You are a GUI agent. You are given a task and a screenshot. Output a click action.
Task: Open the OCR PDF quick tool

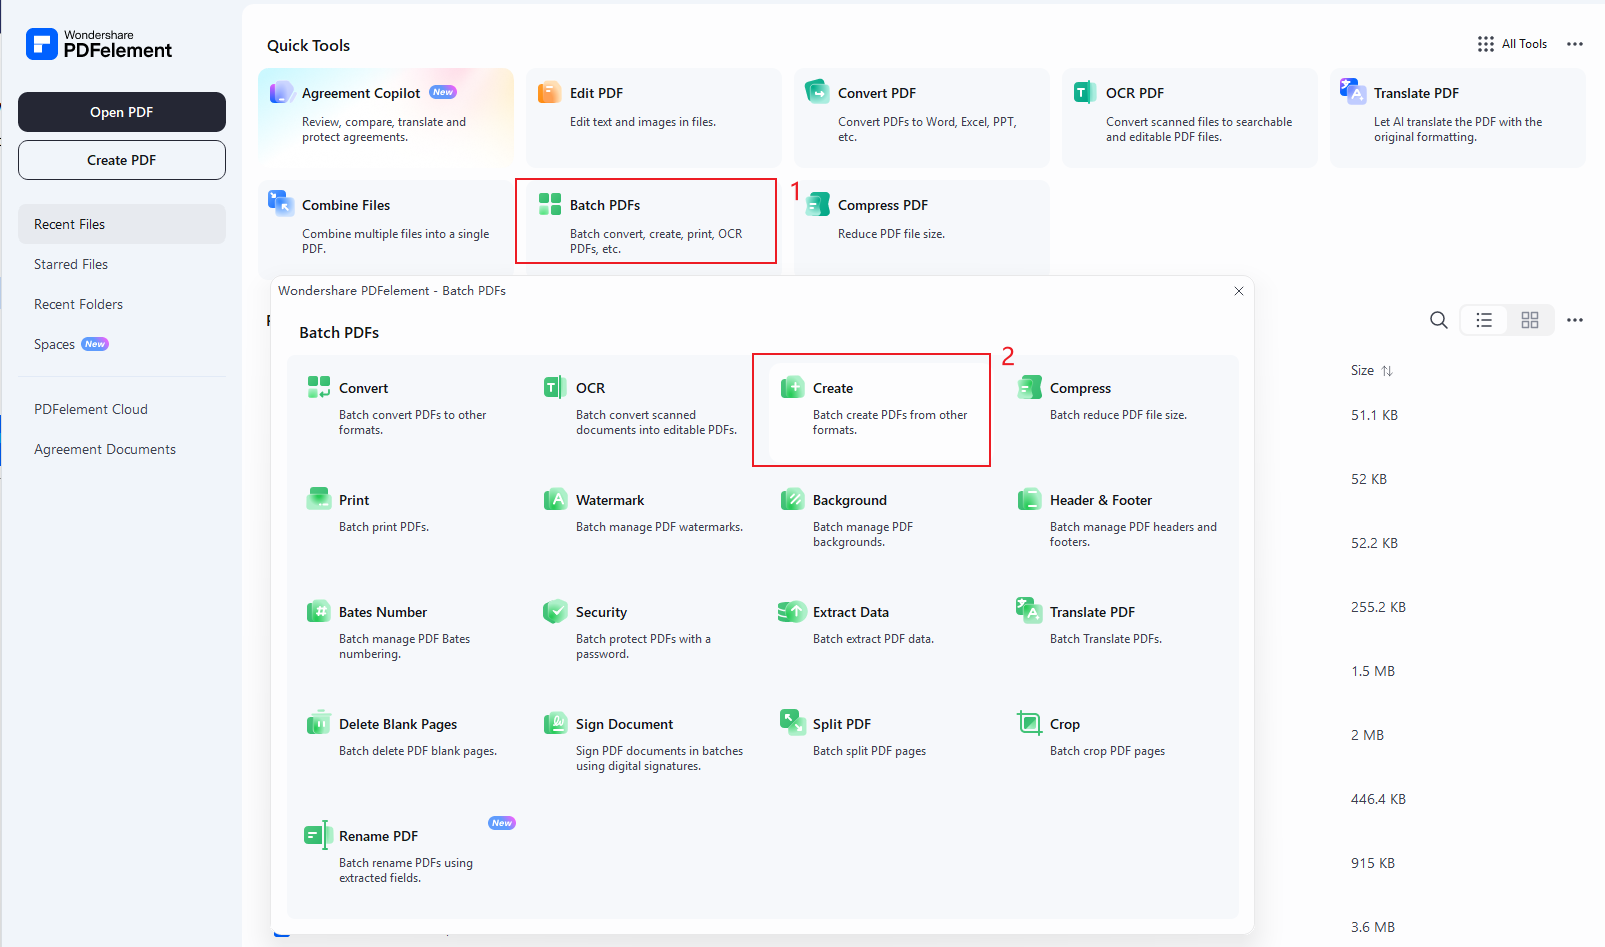pyautogui.click(x=1190, y=117)
